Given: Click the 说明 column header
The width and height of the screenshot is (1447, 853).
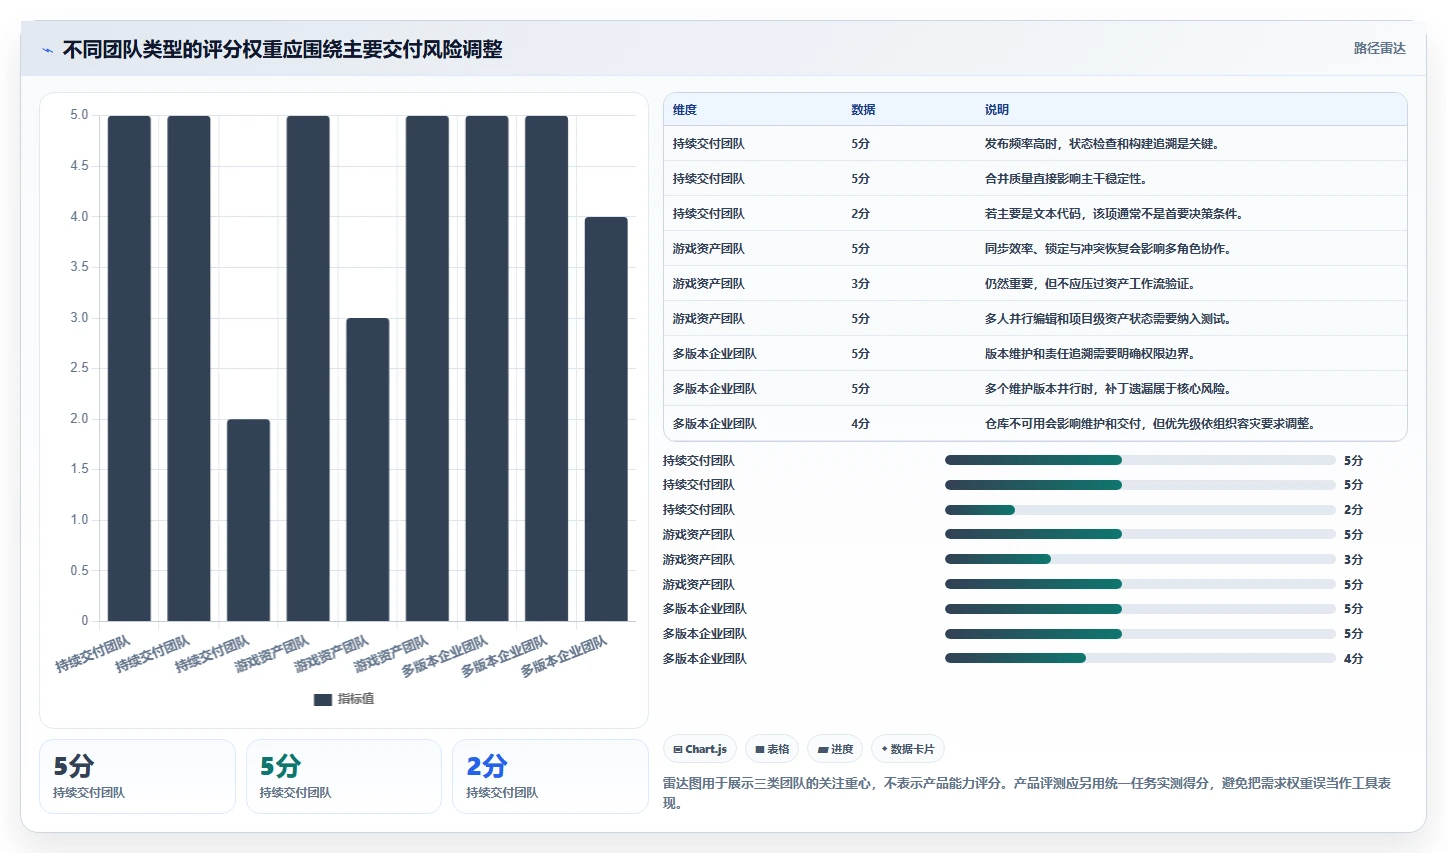Looking at the screenshot, I should point(997,110).
